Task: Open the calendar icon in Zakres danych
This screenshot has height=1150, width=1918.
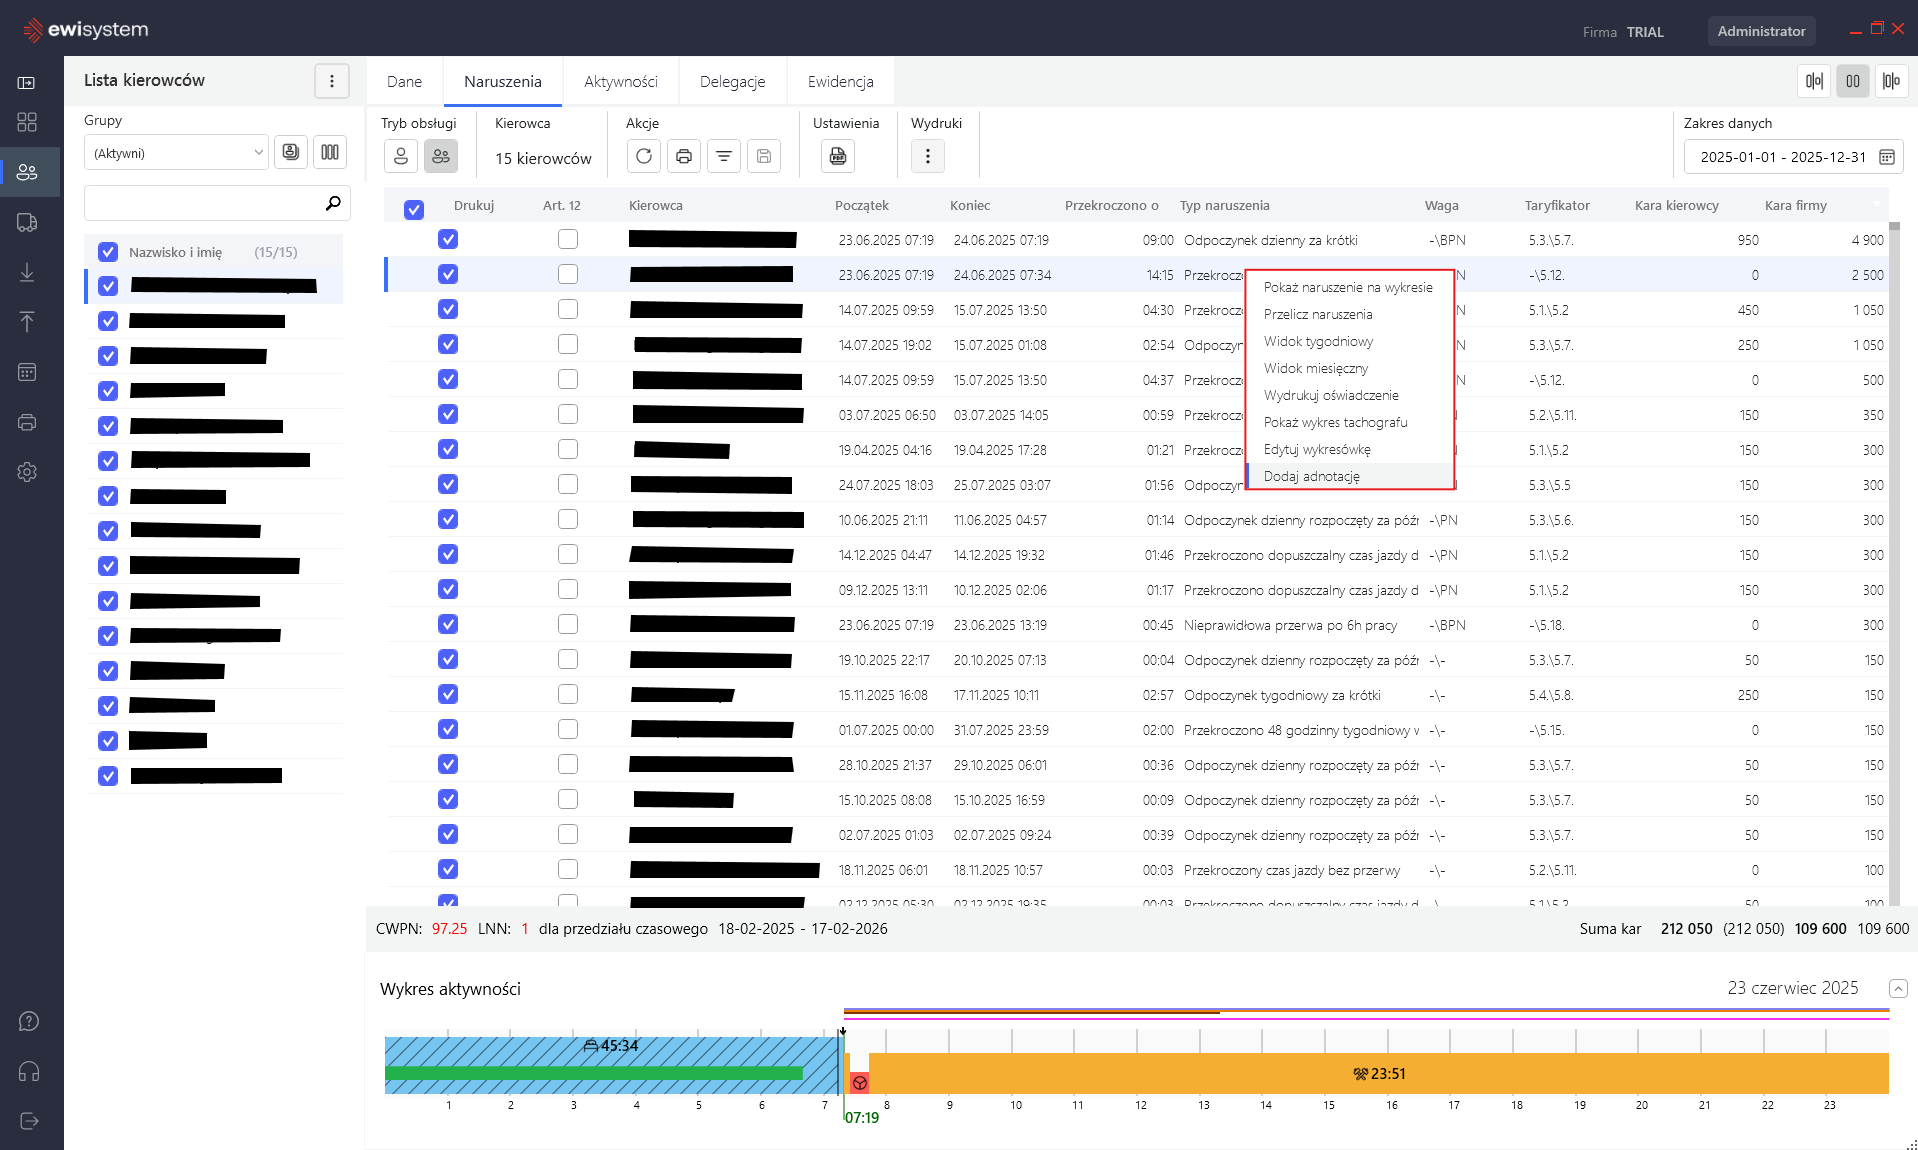Action: [x=1887, y=157]
